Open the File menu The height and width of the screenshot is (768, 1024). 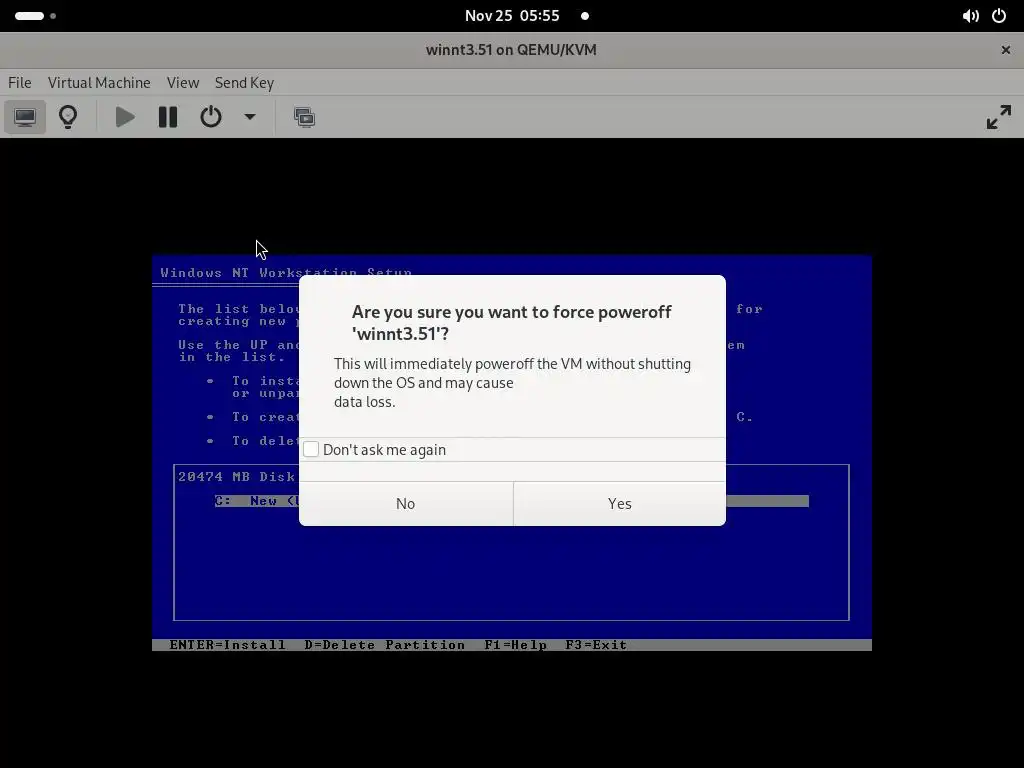pyautogui.click(x=20, y=83)
